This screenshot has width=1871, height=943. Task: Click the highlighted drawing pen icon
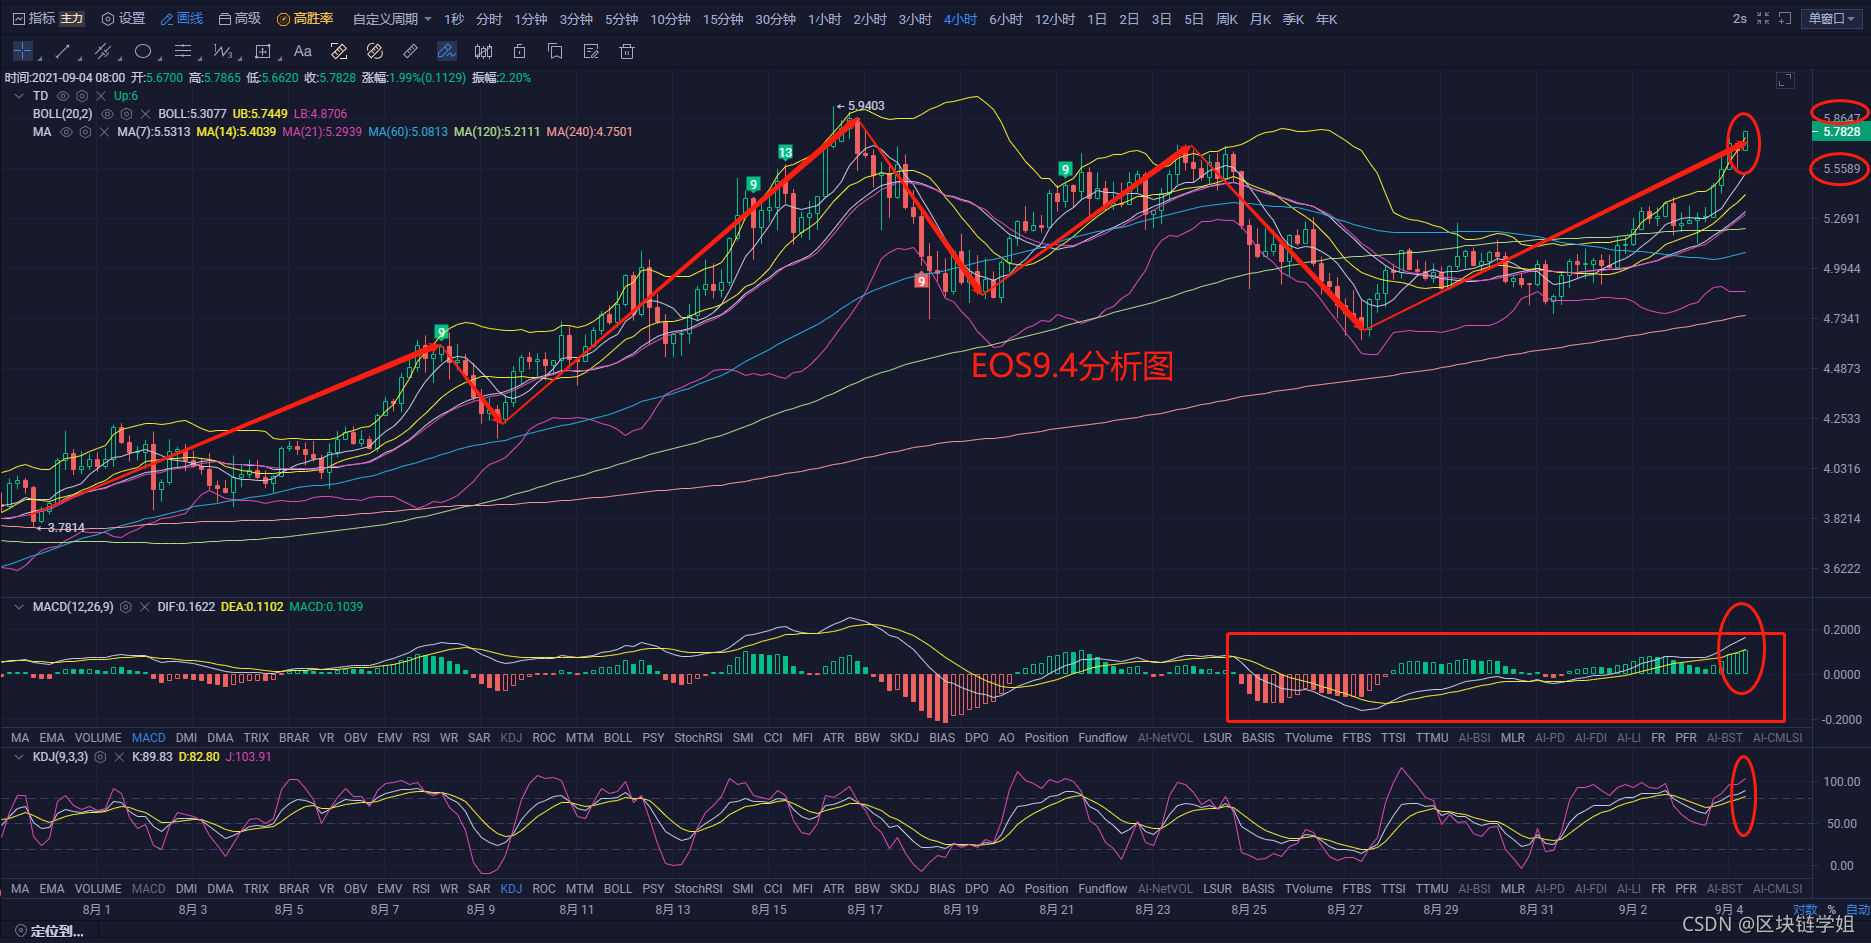coord(447,51)
